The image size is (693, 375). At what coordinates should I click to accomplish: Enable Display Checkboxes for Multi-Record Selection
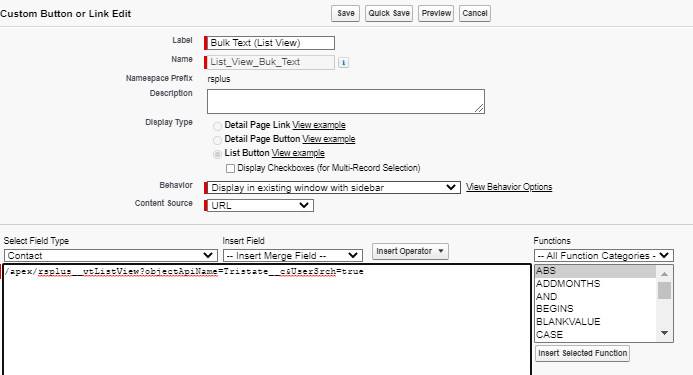[x=230, y=168]
